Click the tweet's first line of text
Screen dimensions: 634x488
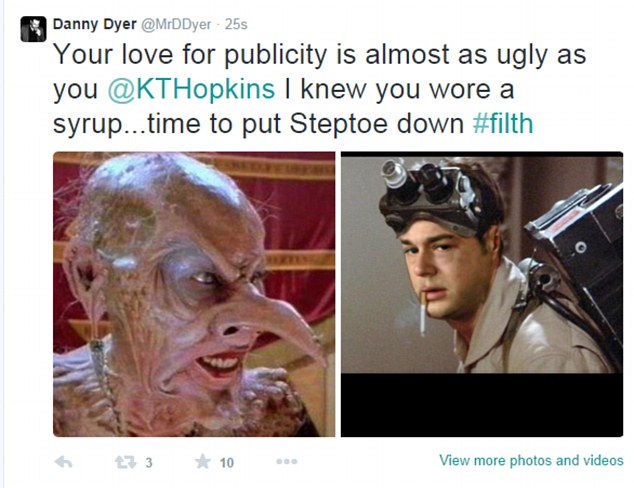[319, 55]
